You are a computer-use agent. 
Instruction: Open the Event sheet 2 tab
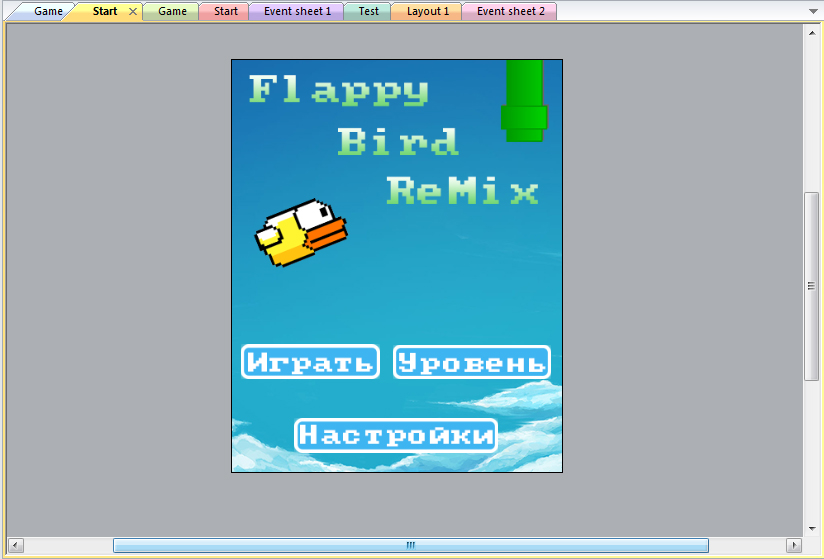coord(510,11)
